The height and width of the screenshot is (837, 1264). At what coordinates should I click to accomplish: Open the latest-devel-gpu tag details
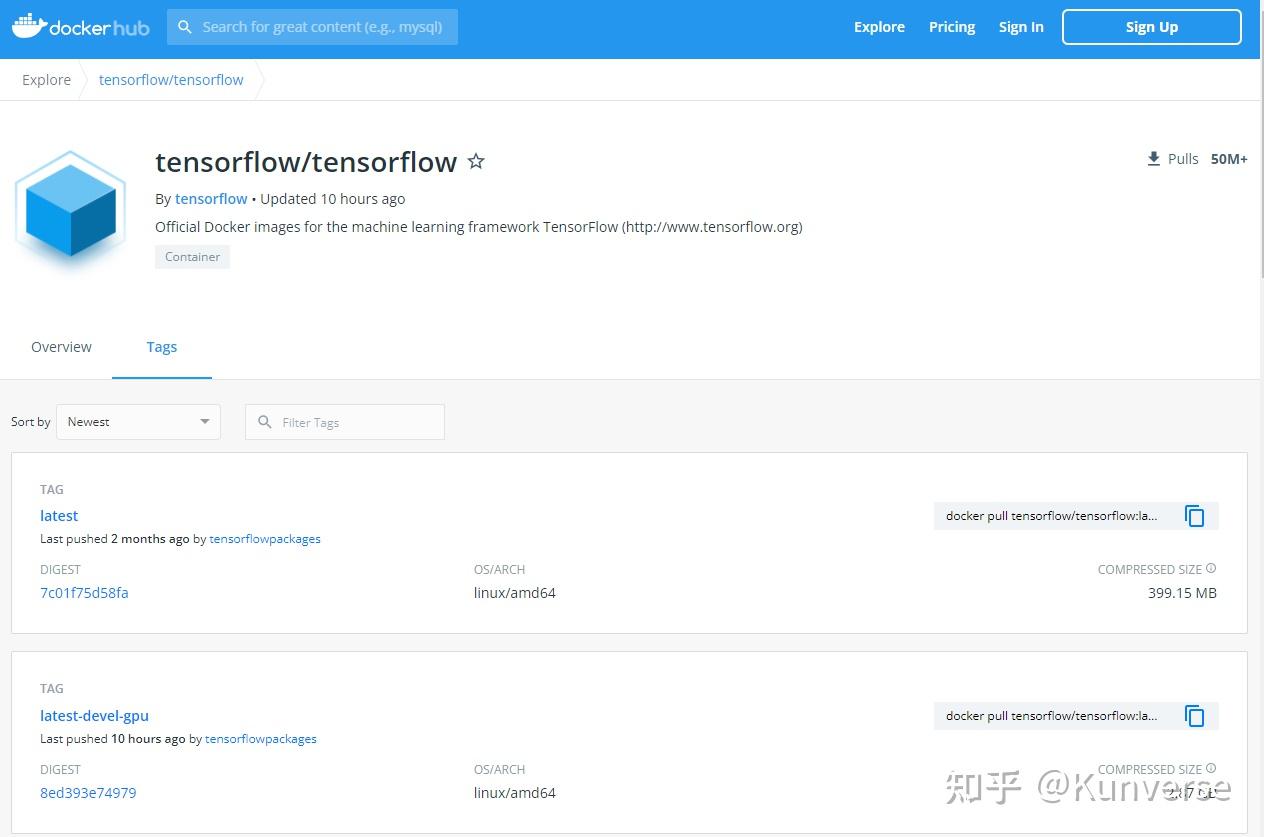point(94,715)
